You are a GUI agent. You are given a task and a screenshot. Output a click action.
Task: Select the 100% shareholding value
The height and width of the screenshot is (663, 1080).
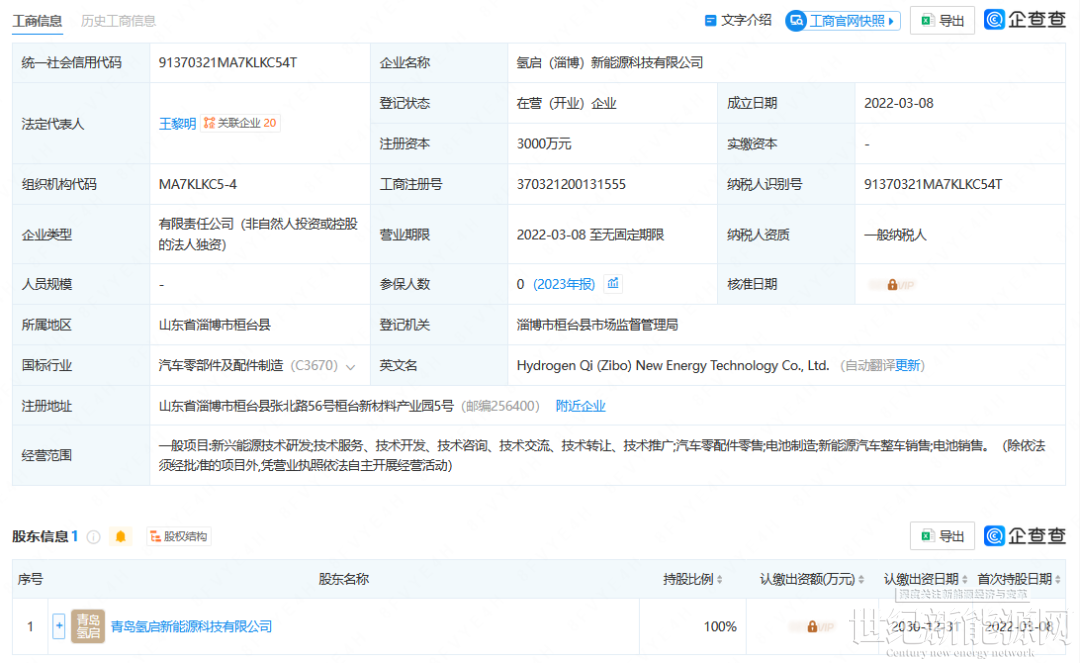(x=720, y=627)
